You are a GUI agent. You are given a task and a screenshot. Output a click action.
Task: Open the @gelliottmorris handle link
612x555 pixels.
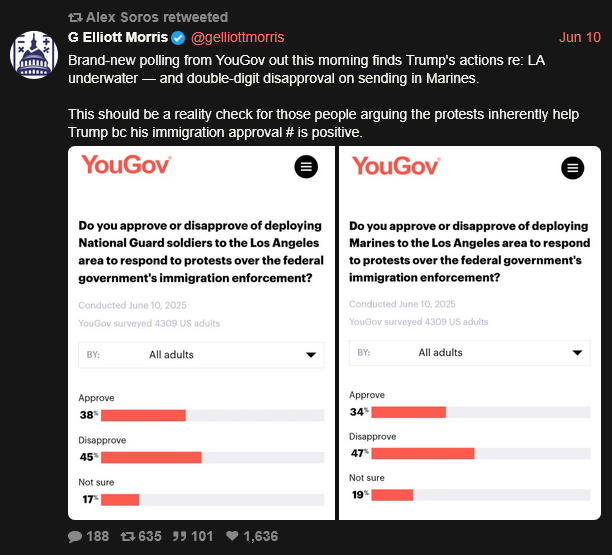coord(237,37)
